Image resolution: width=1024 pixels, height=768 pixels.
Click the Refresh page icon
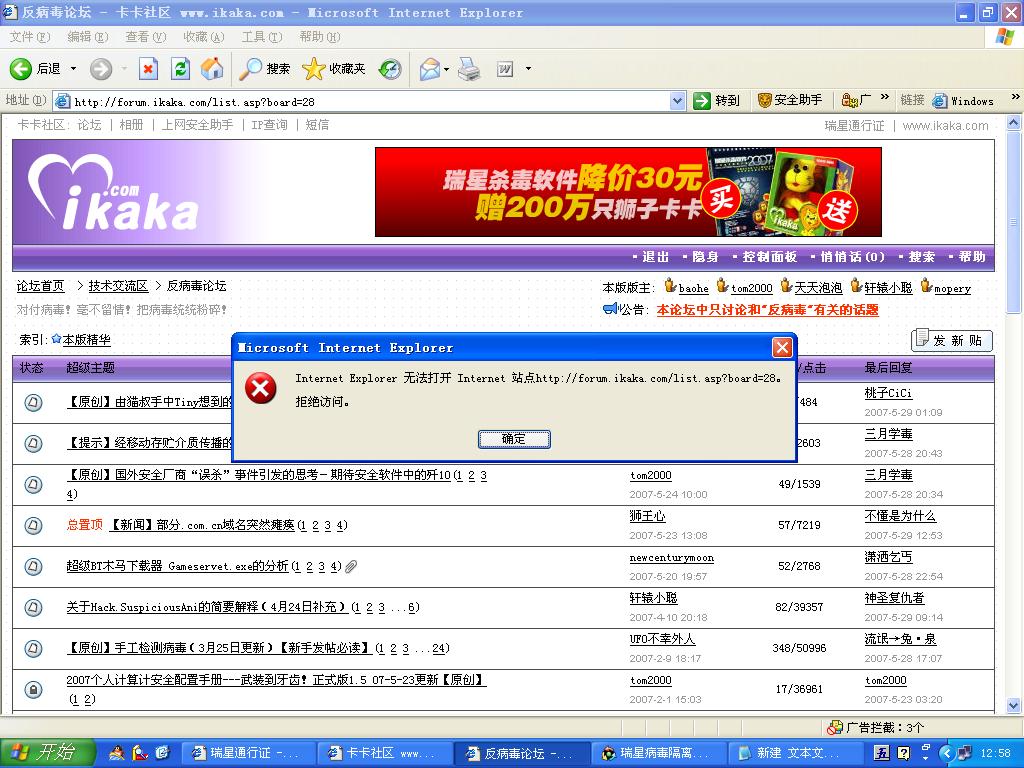tap(180, 69)
